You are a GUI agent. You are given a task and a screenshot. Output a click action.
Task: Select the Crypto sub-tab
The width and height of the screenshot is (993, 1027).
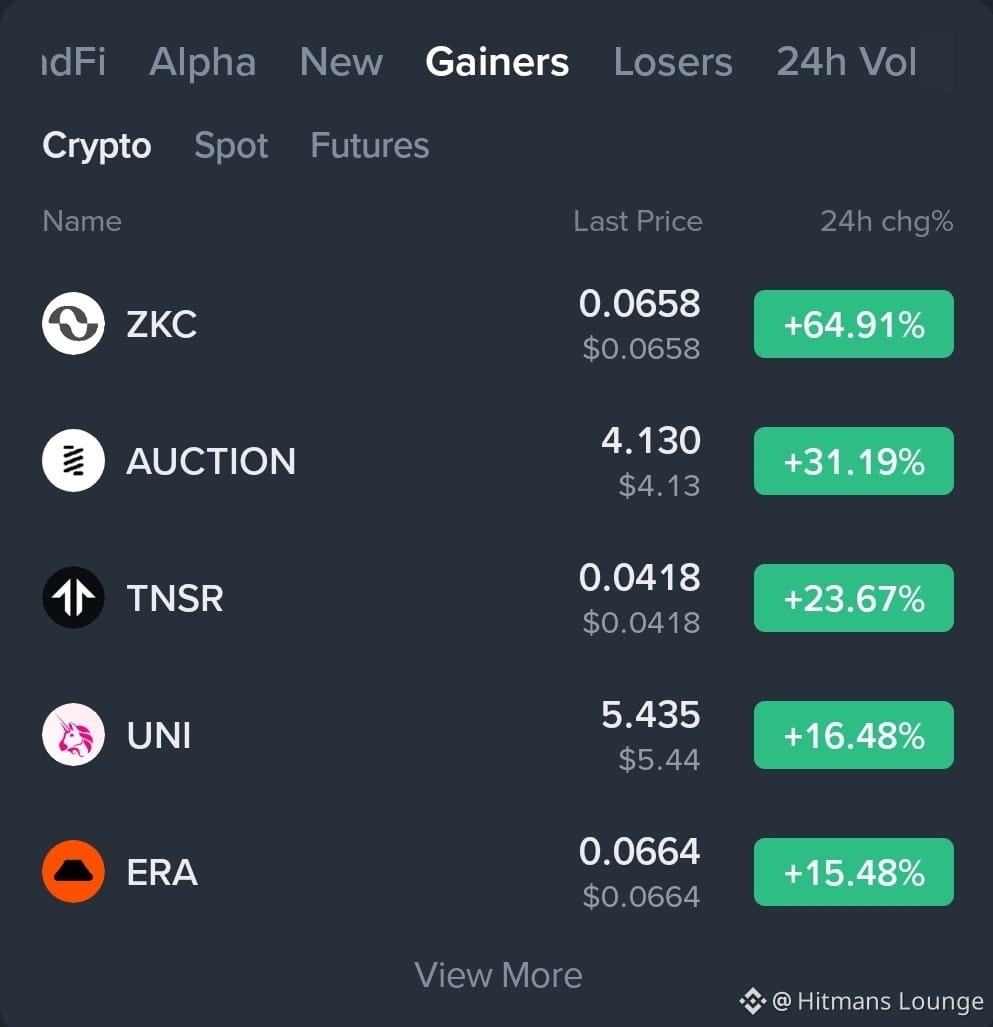click(97, 145)
